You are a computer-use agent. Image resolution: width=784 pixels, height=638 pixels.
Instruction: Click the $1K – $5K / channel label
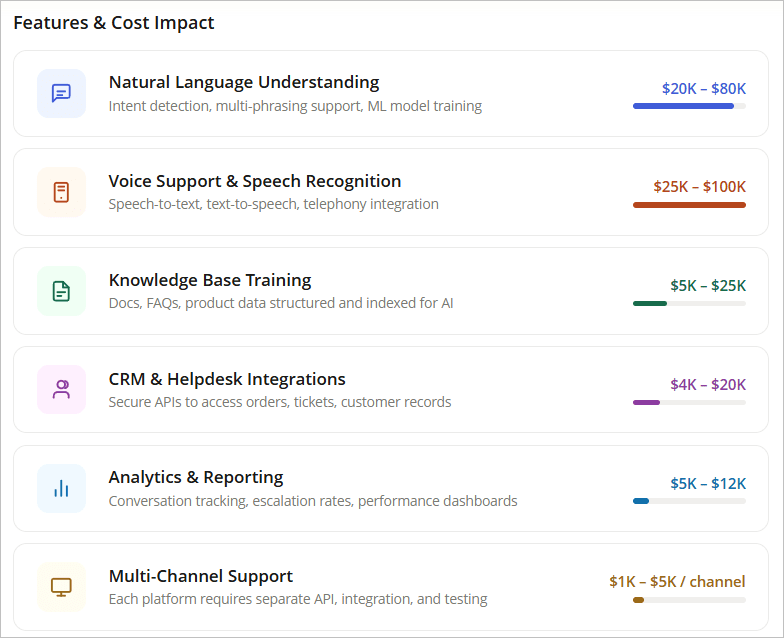pos(678,582)
